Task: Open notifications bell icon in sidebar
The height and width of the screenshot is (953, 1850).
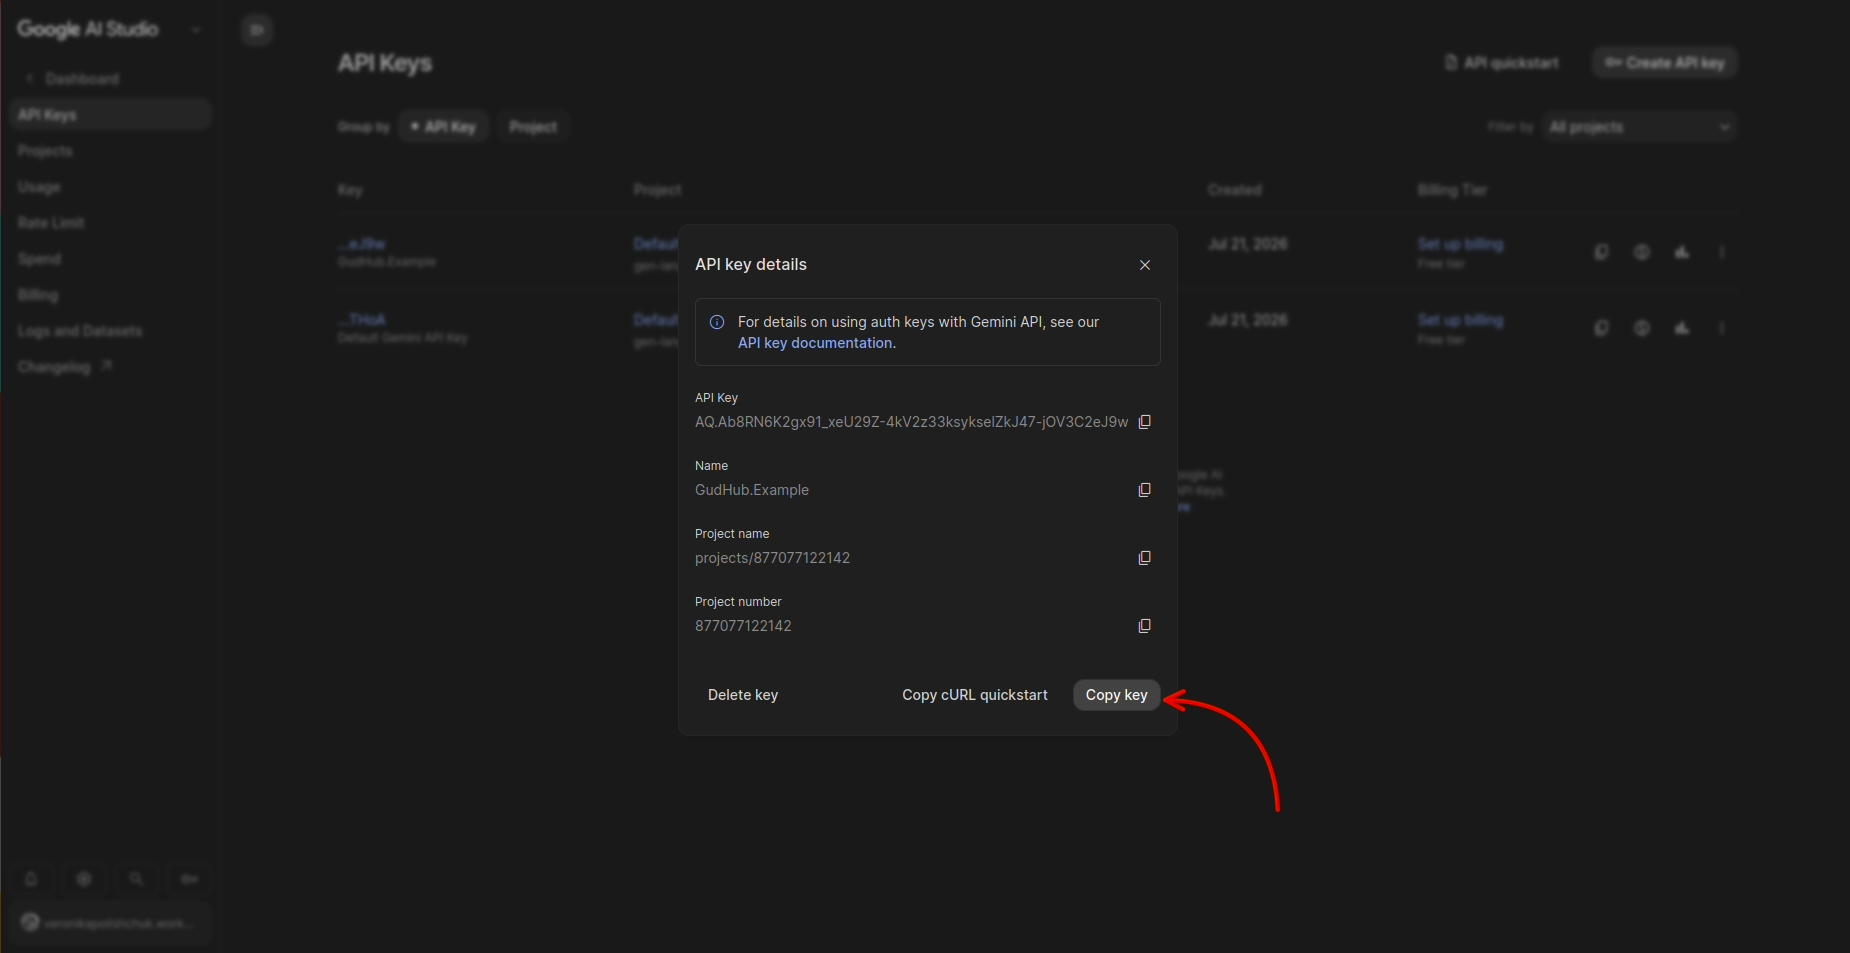Action: [31, 879]
